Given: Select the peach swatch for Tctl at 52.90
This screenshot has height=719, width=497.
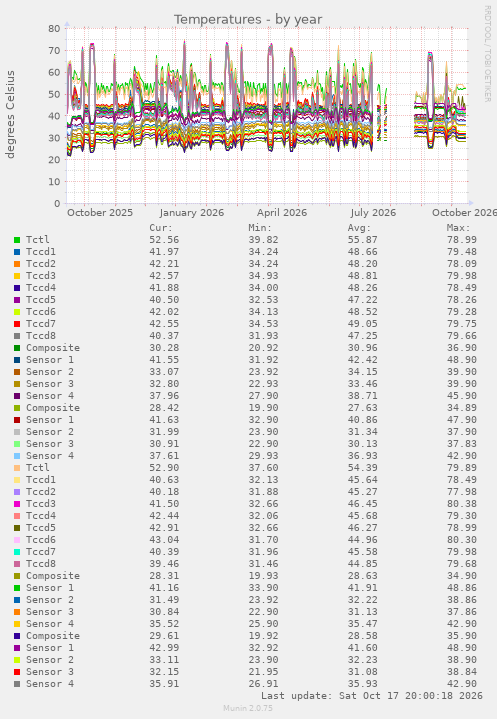Looking at the screenshot, I should coord(17,468).
